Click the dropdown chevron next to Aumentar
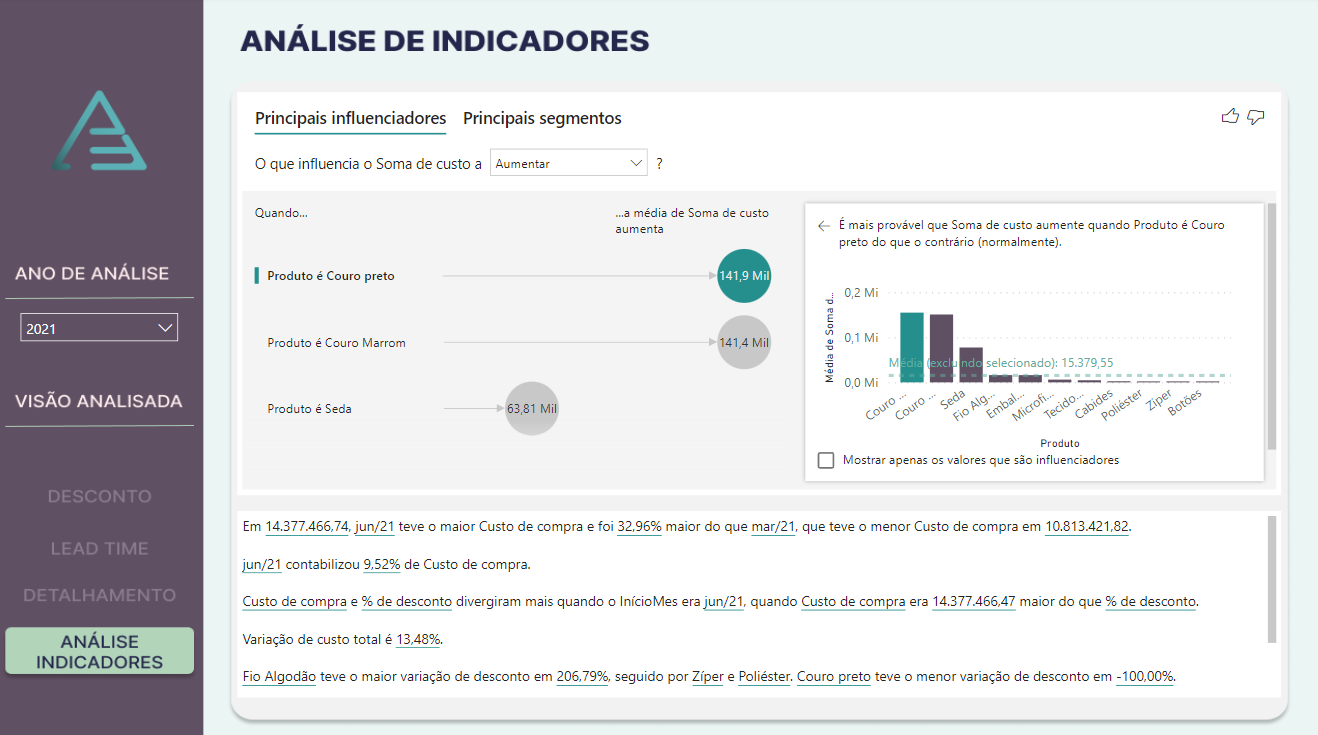This screenshot has width=1318, height=735. click(635, 162)
